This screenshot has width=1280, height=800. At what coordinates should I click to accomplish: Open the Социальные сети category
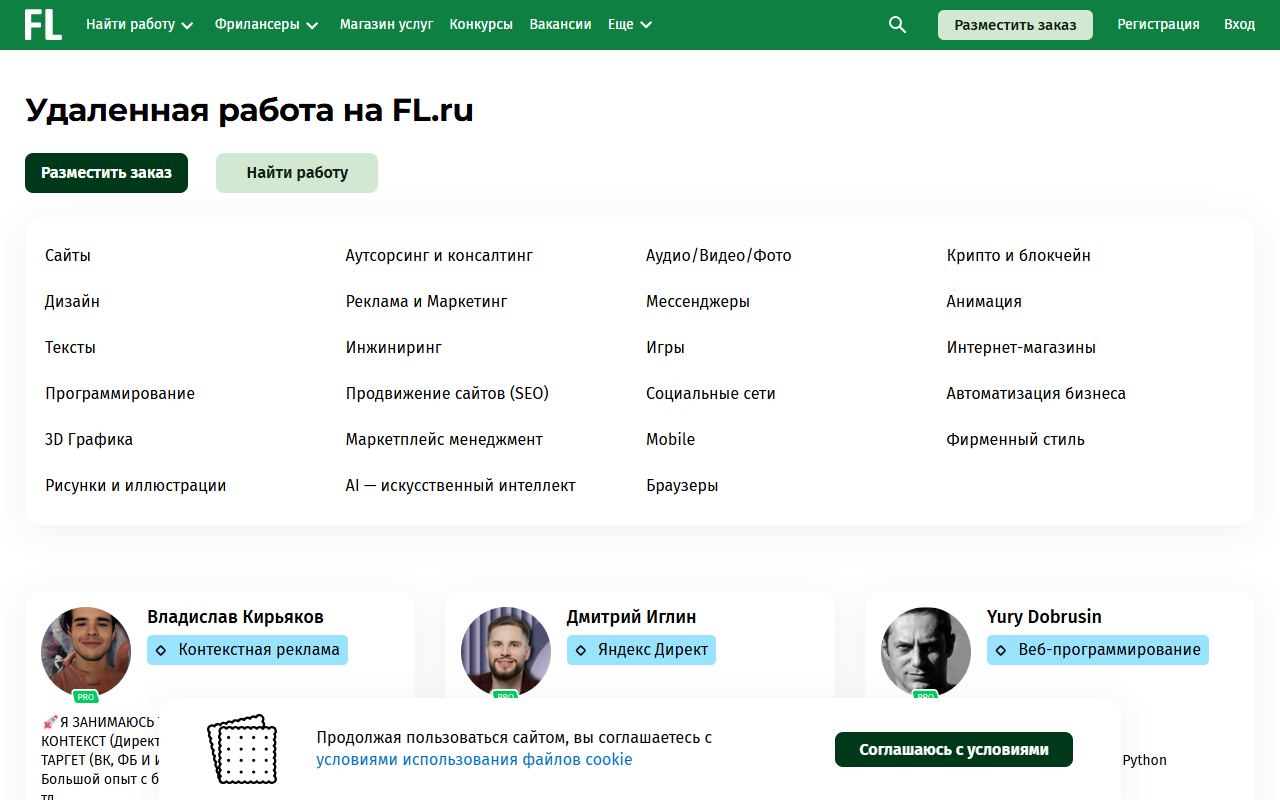[x=711, y=394]
